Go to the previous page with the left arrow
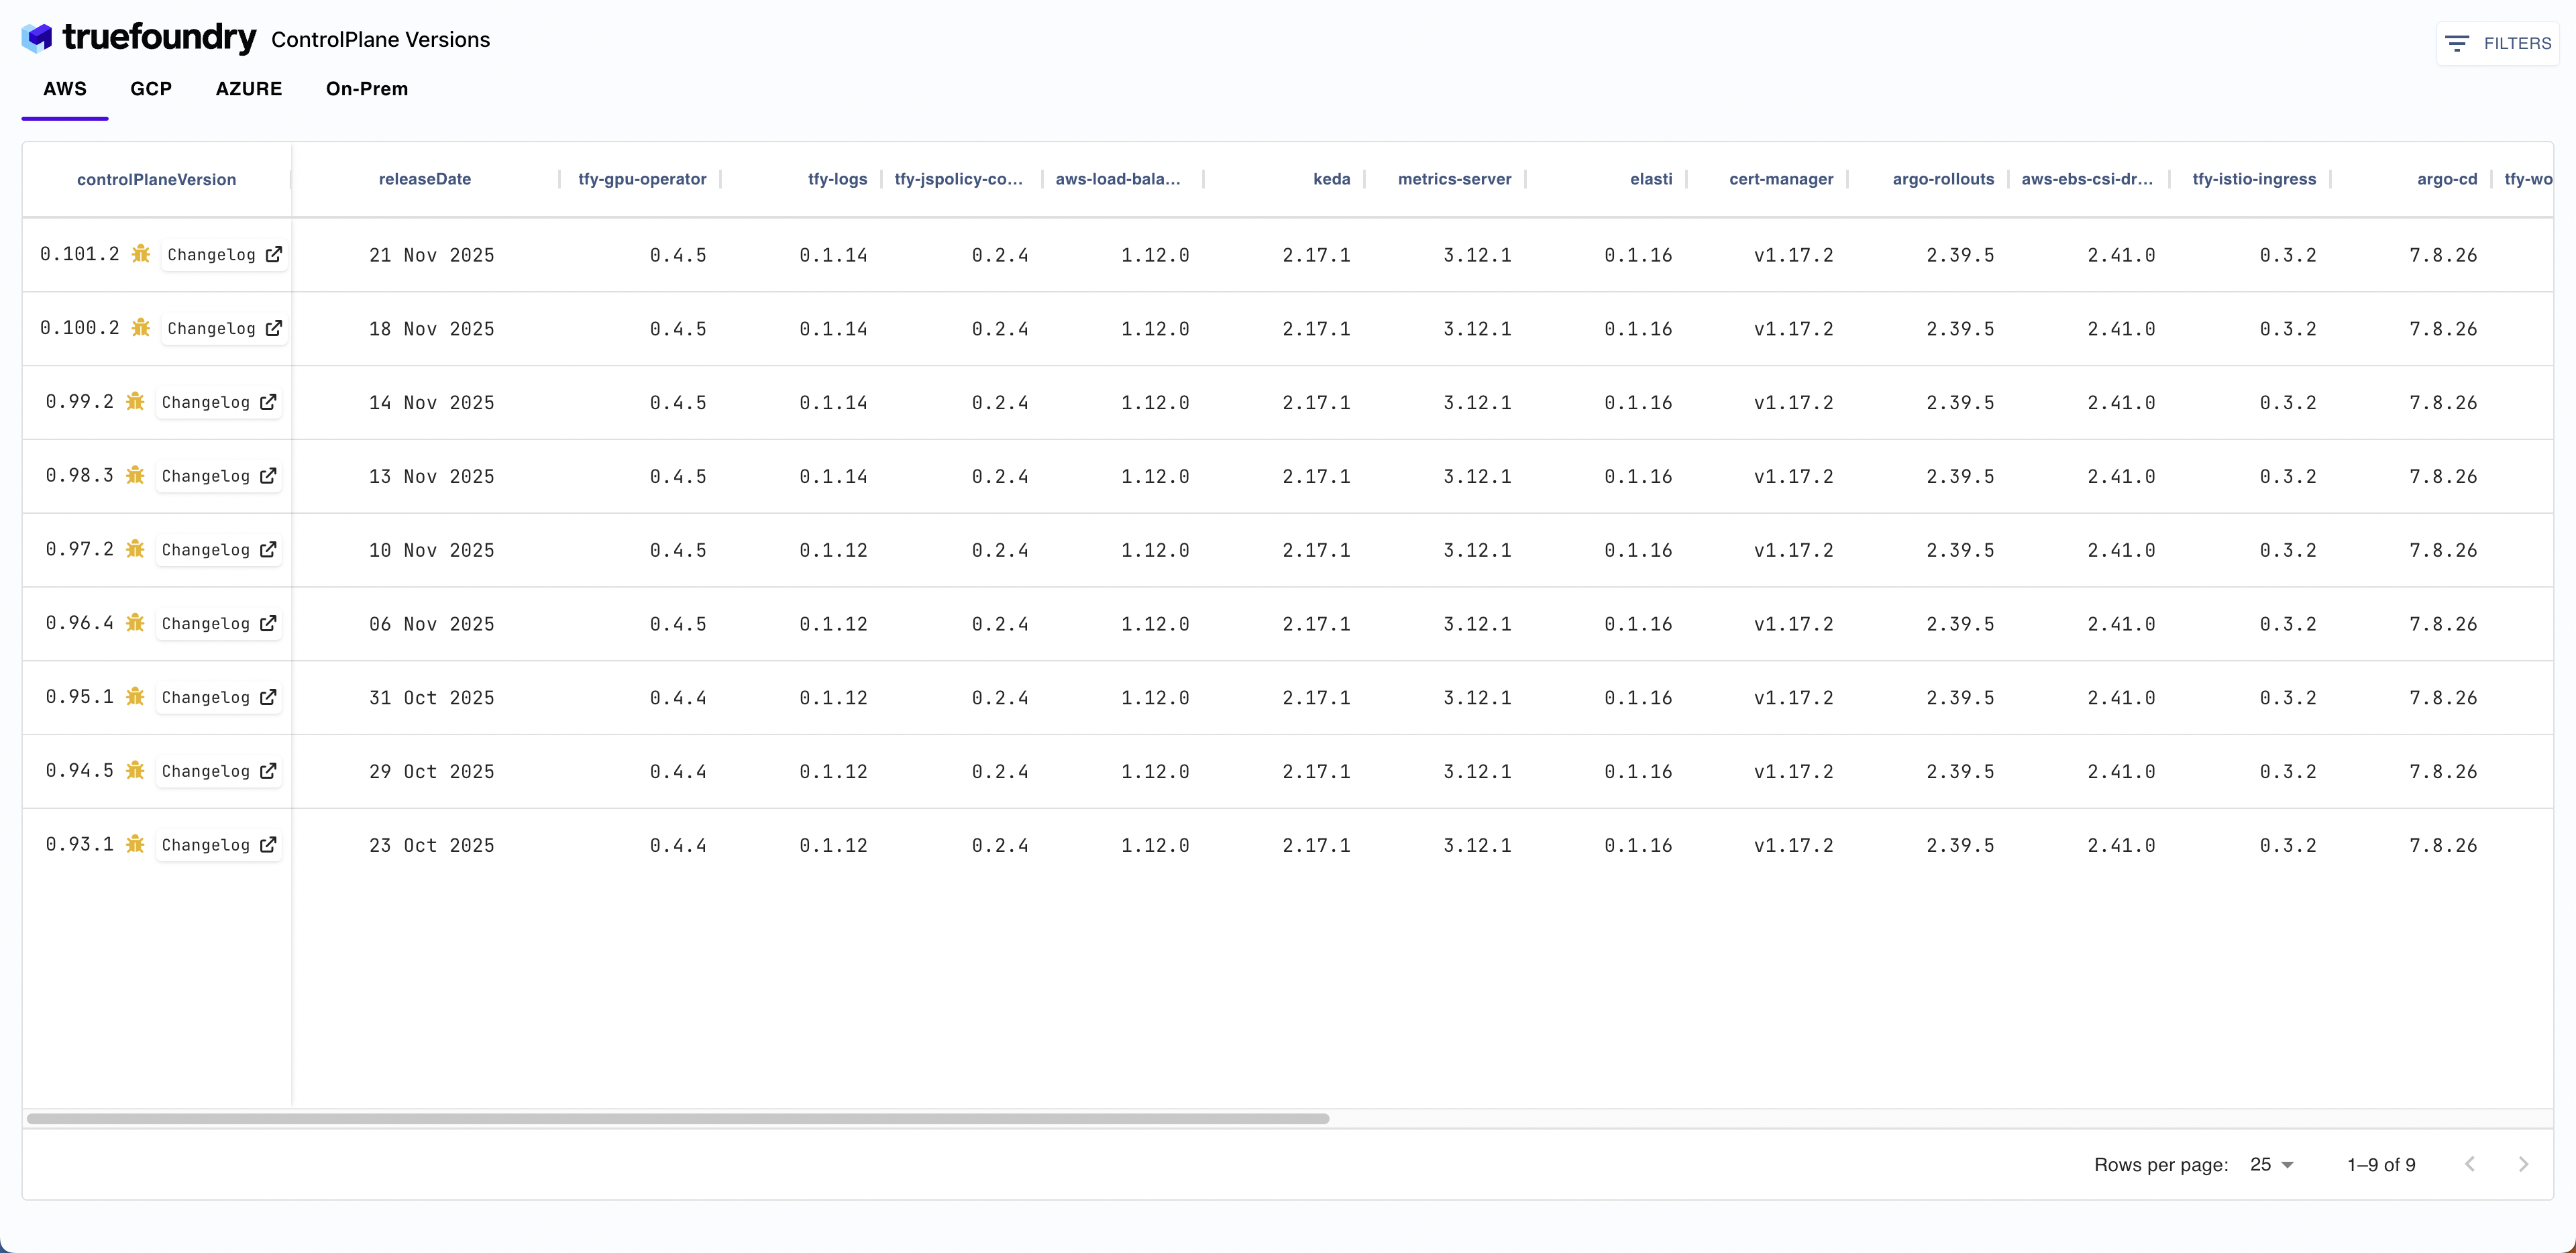Image resolution: width=2576 pixels, height=1253 pixels. (x=2470, y=1164)
